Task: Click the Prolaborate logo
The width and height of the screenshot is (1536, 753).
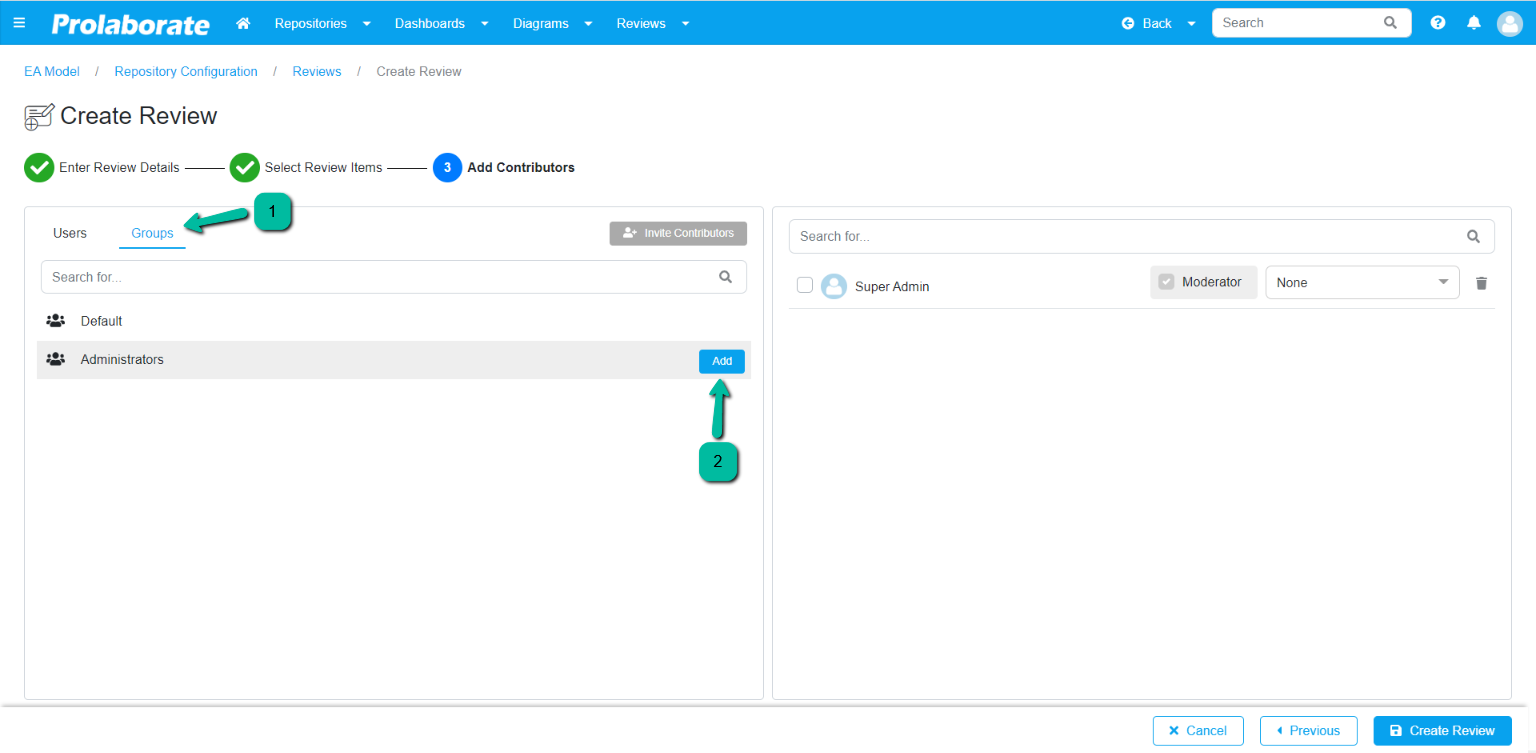Action: [130, 24]
